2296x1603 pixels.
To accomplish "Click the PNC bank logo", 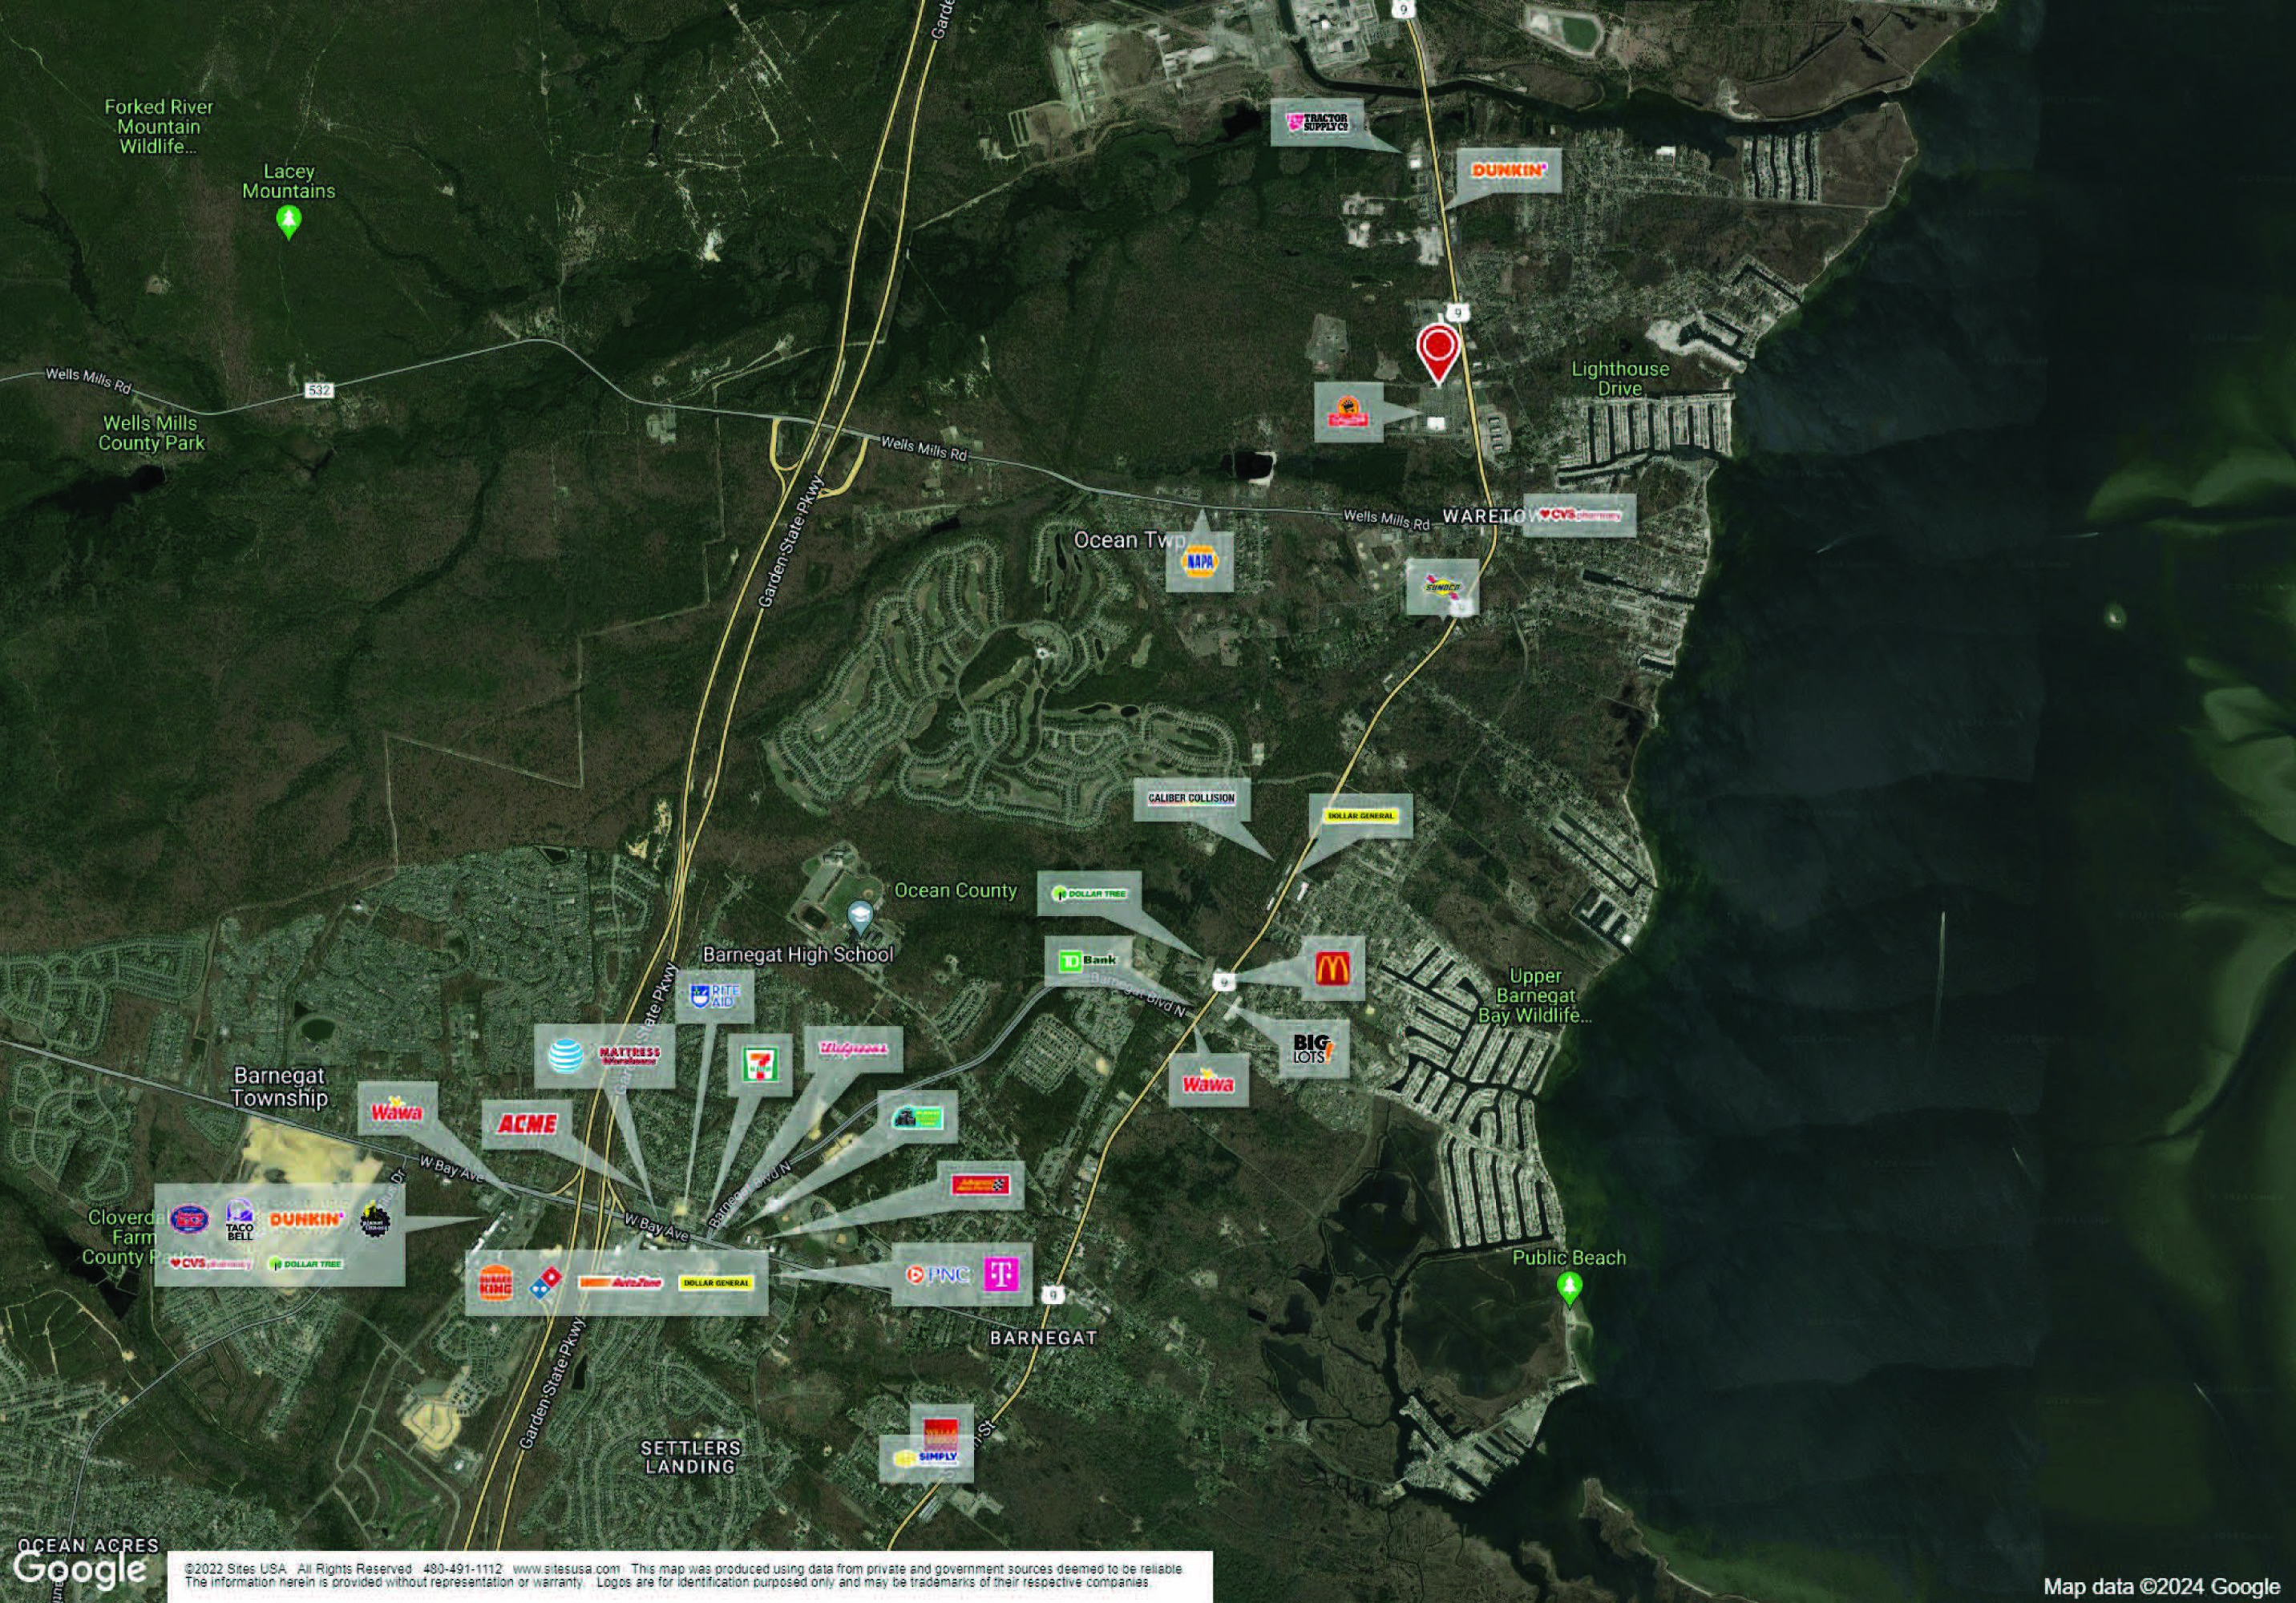I will click(x=937, y=1275).
